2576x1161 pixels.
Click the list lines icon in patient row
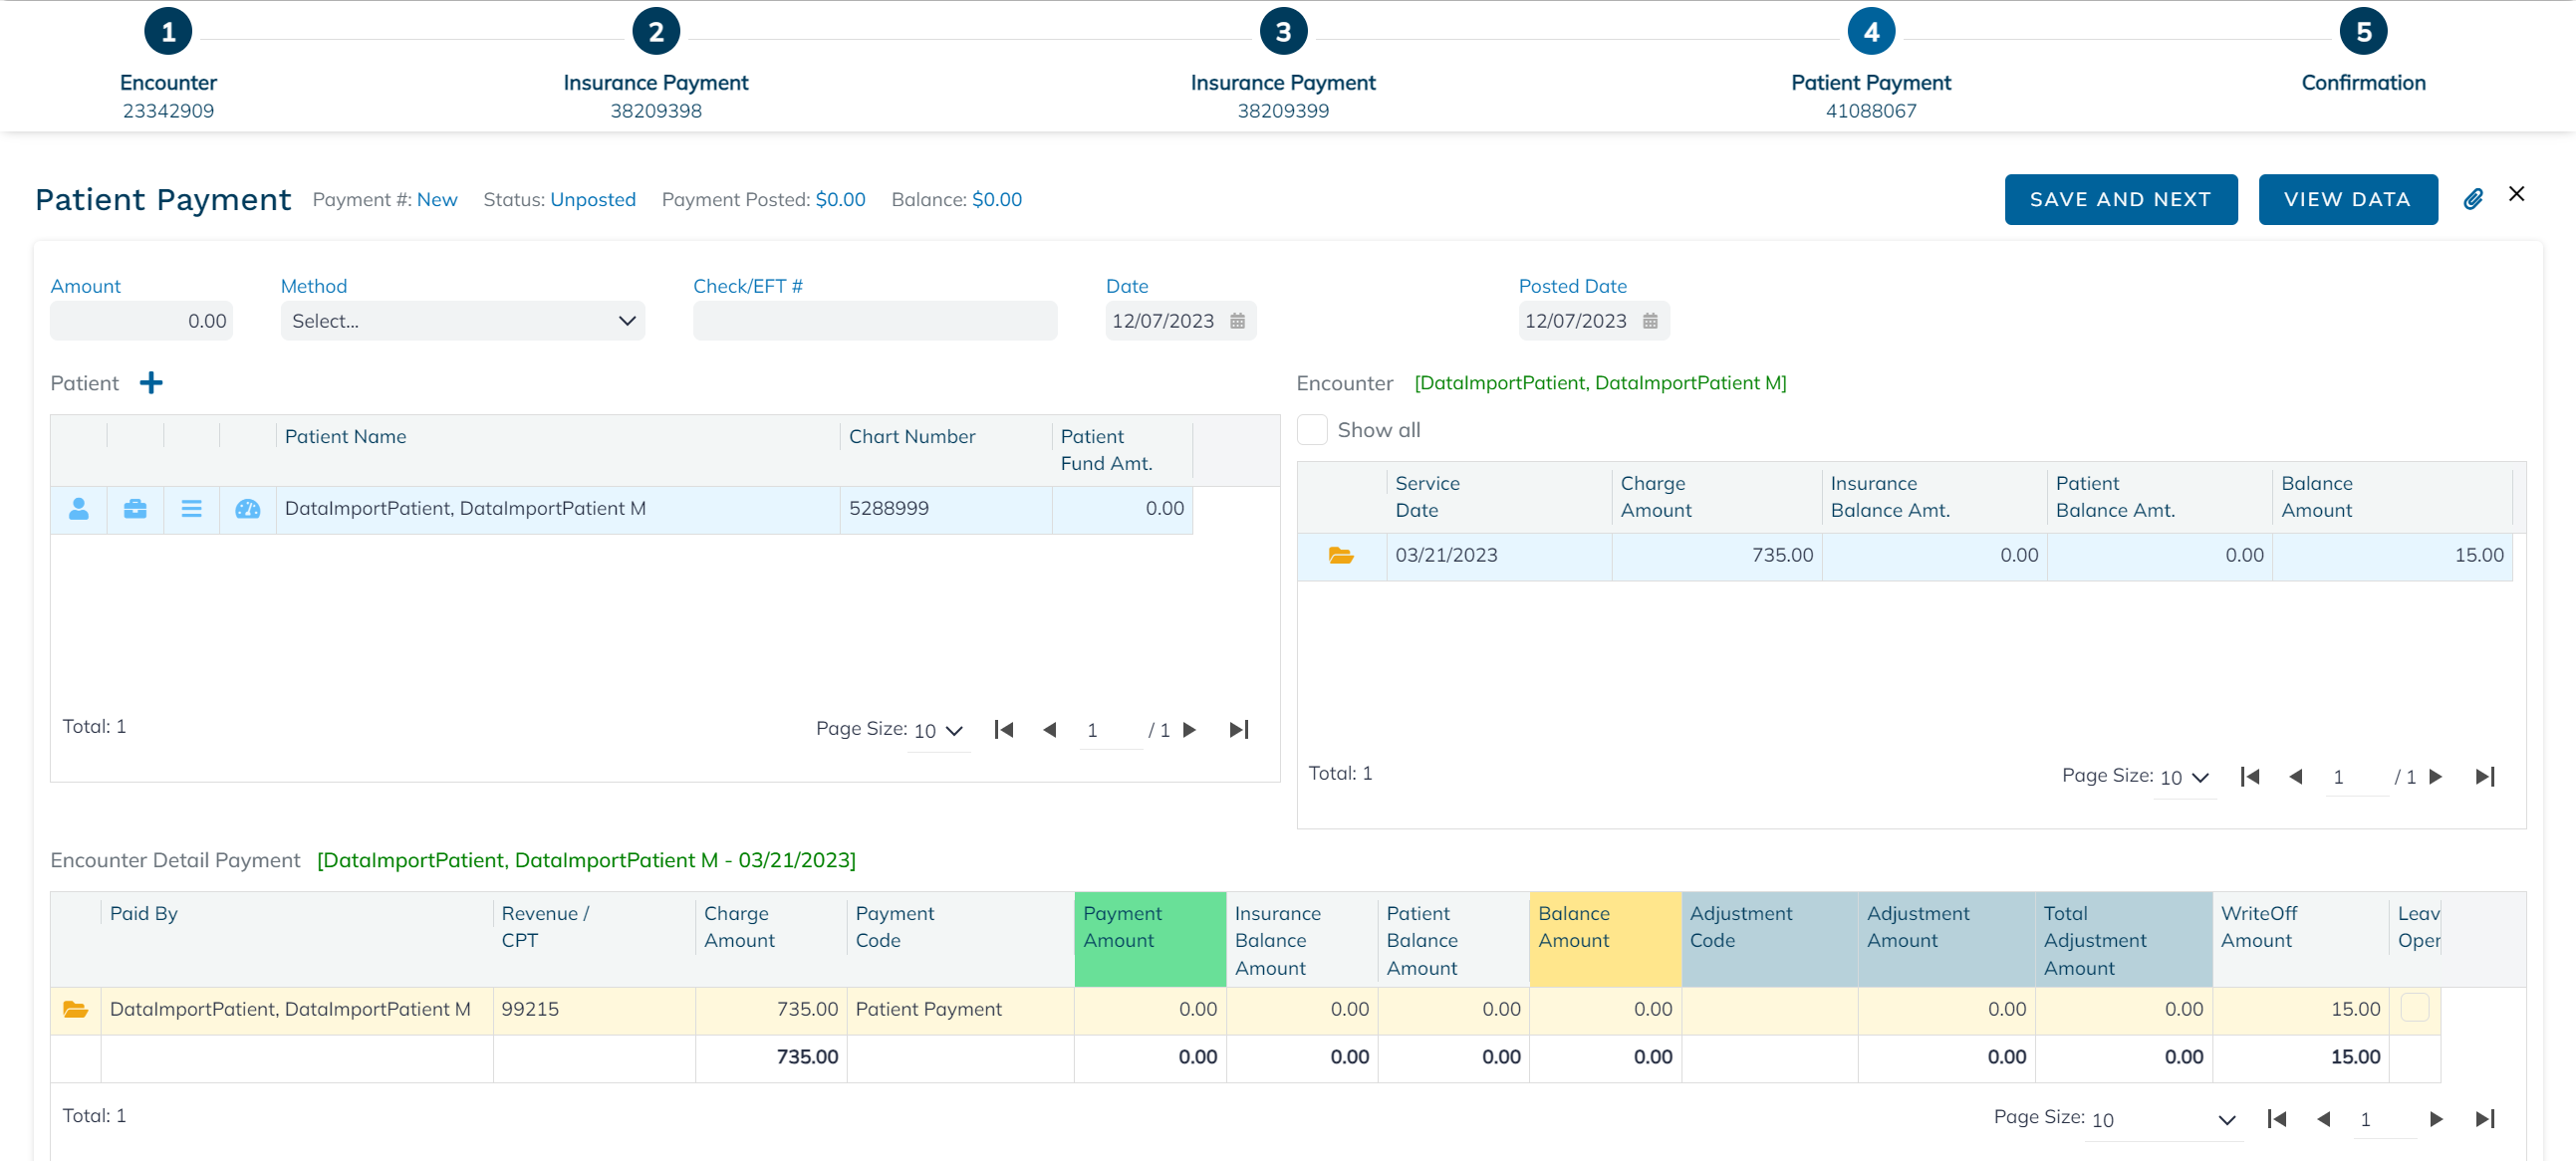coord(191,509)
